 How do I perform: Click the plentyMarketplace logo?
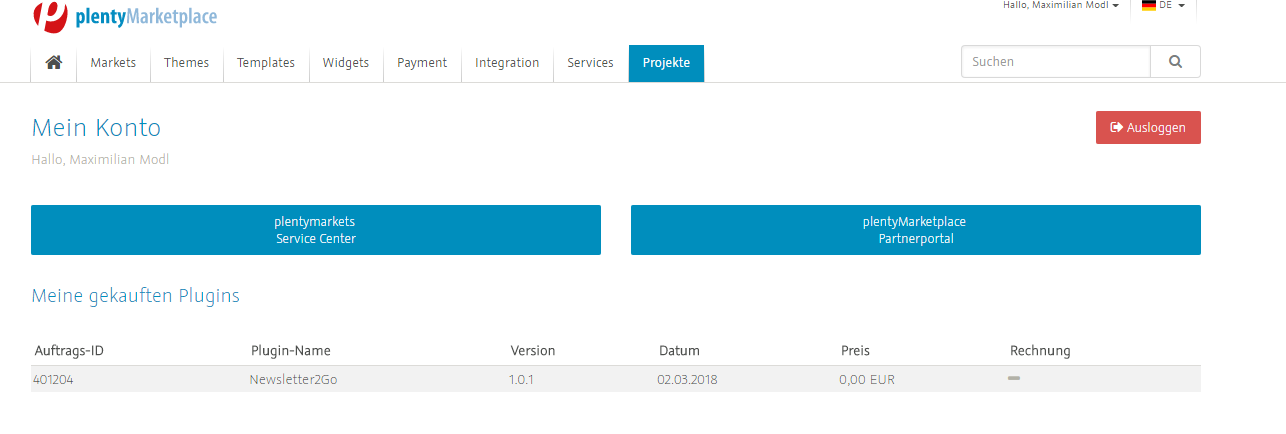124,16
